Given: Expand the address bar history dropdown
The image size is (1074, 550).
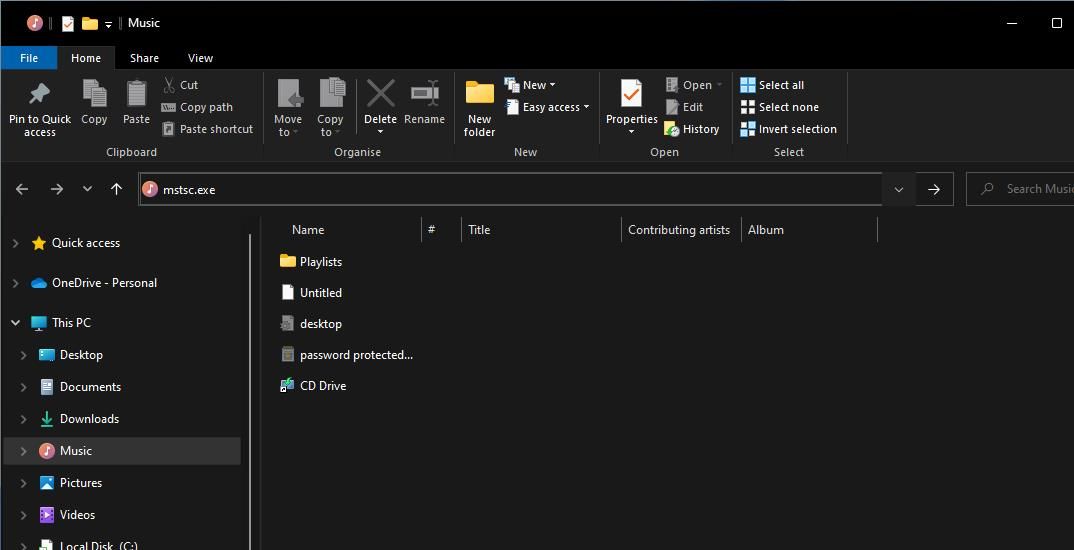Looking at the screenshot, I should [898, 189].
